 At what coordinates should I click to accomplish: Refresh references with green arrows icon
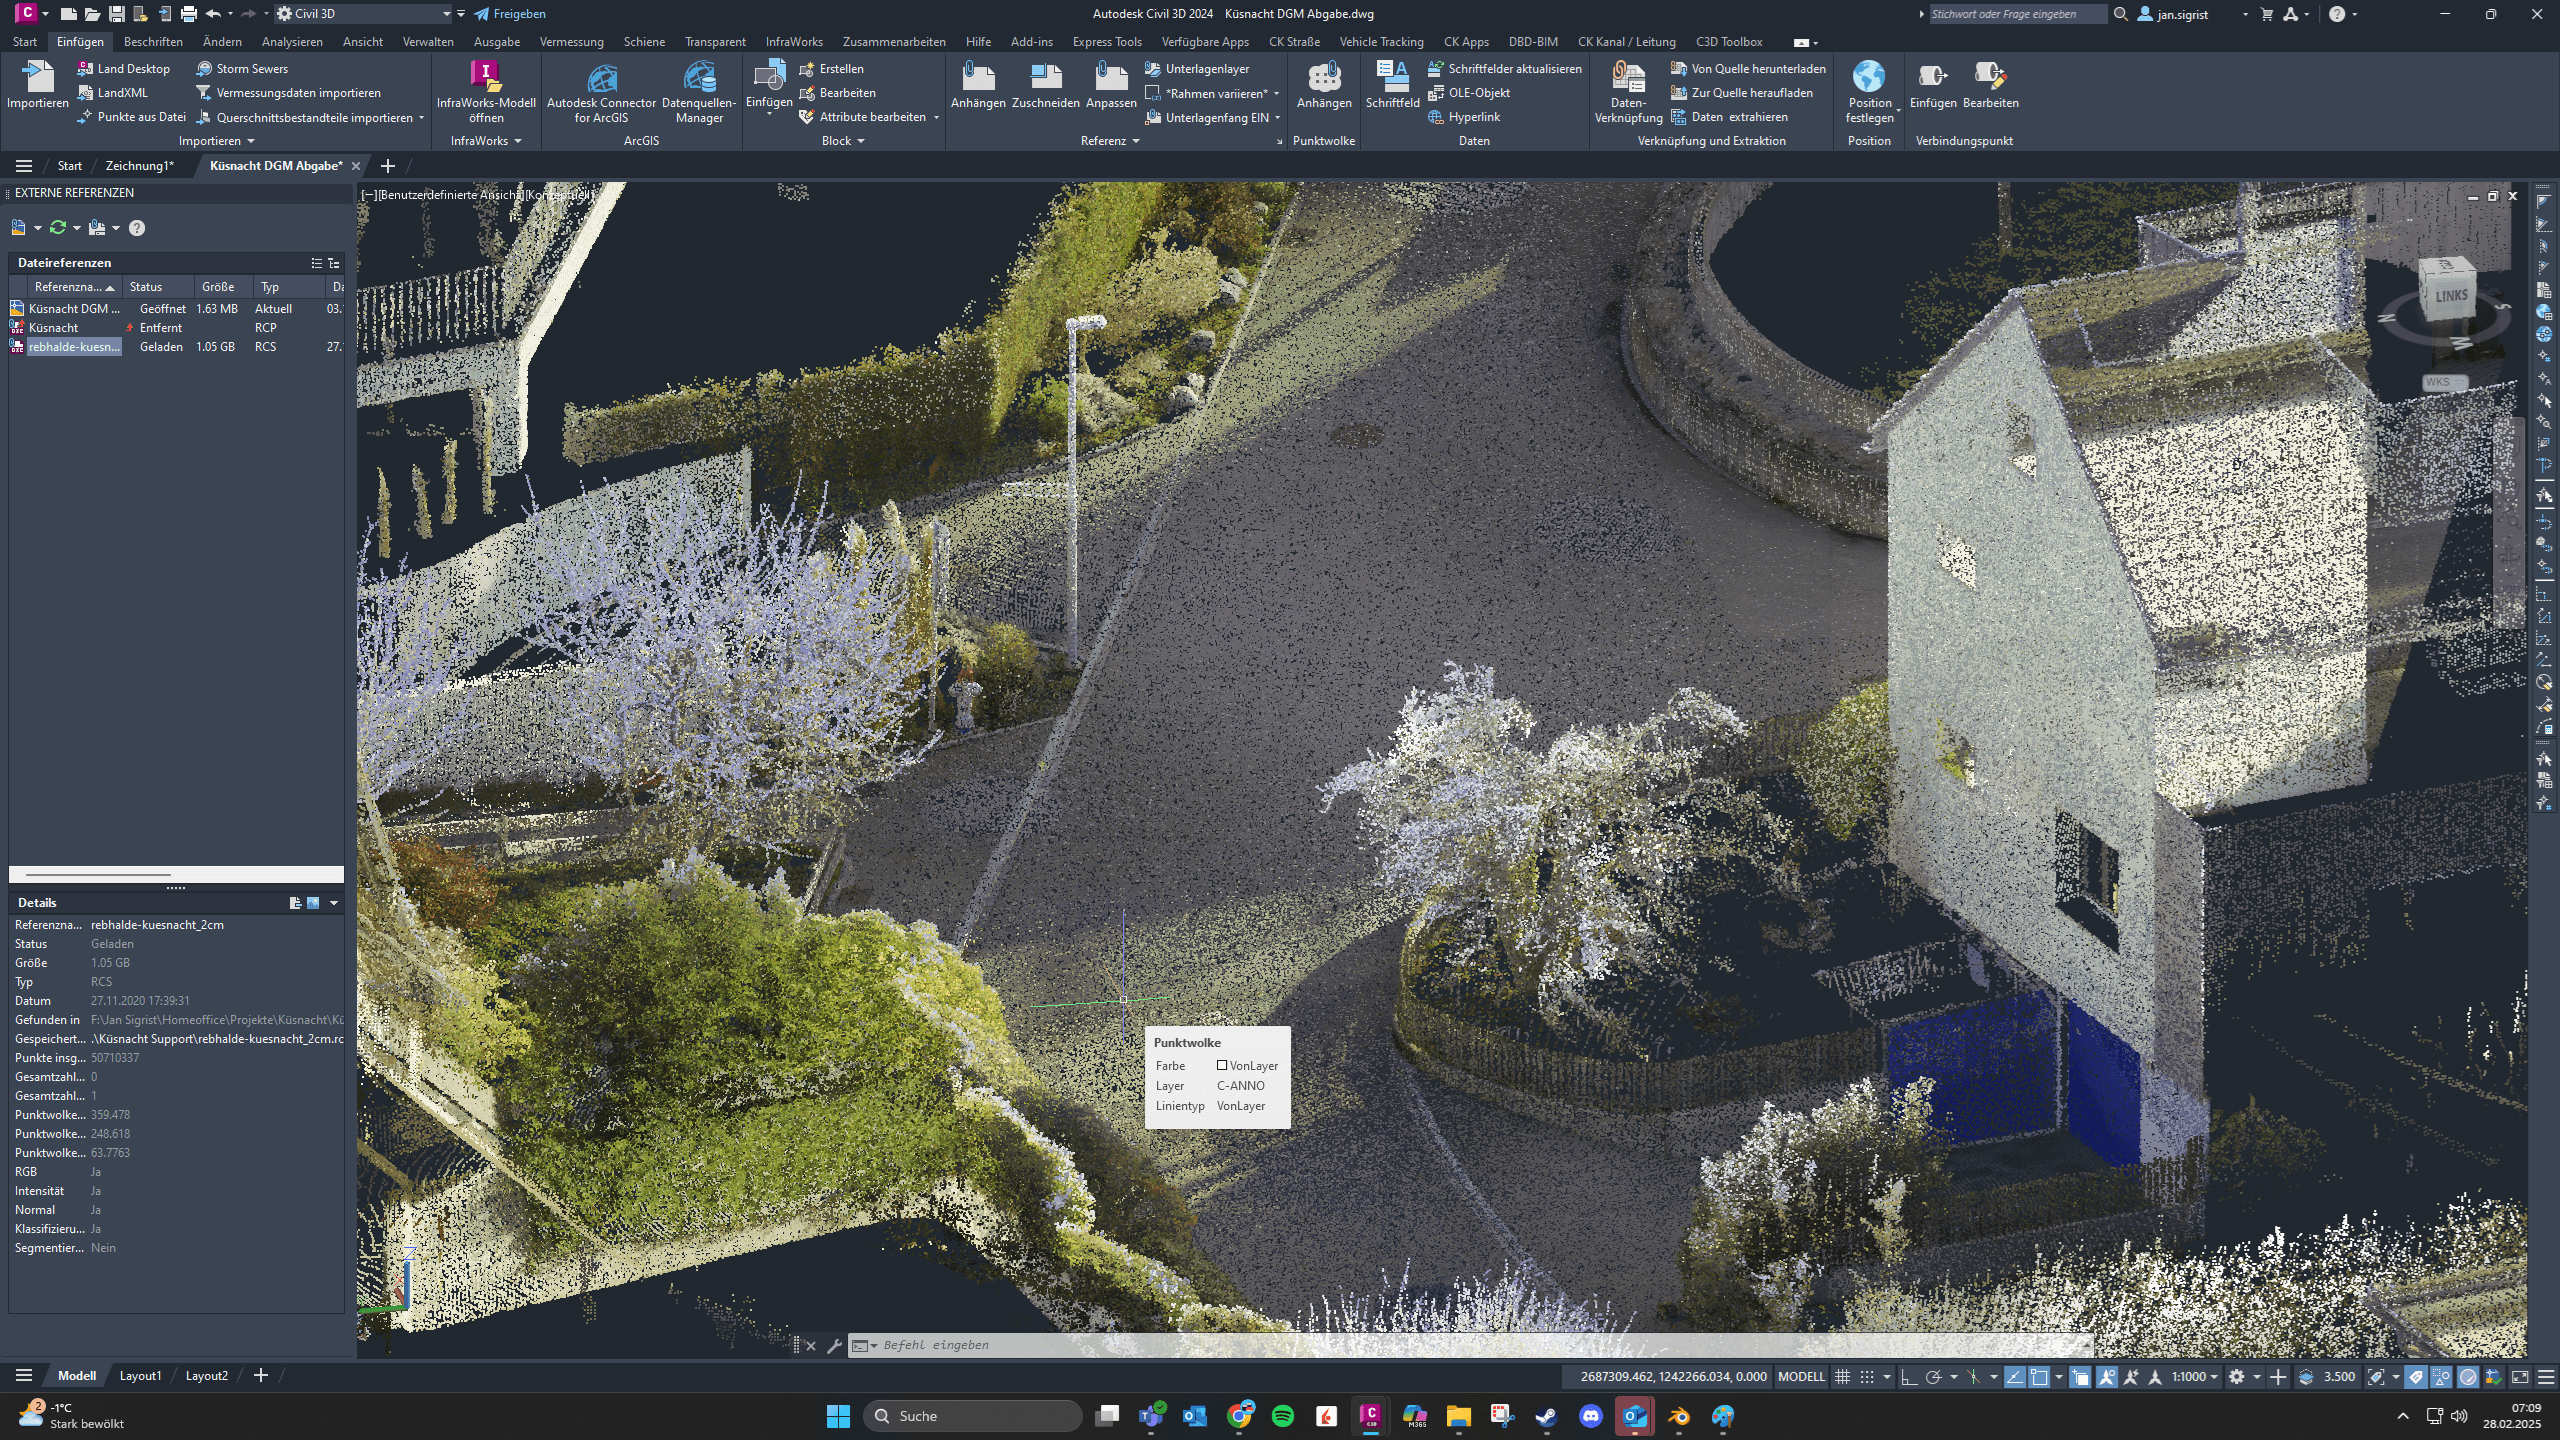[x=58, y=228]
